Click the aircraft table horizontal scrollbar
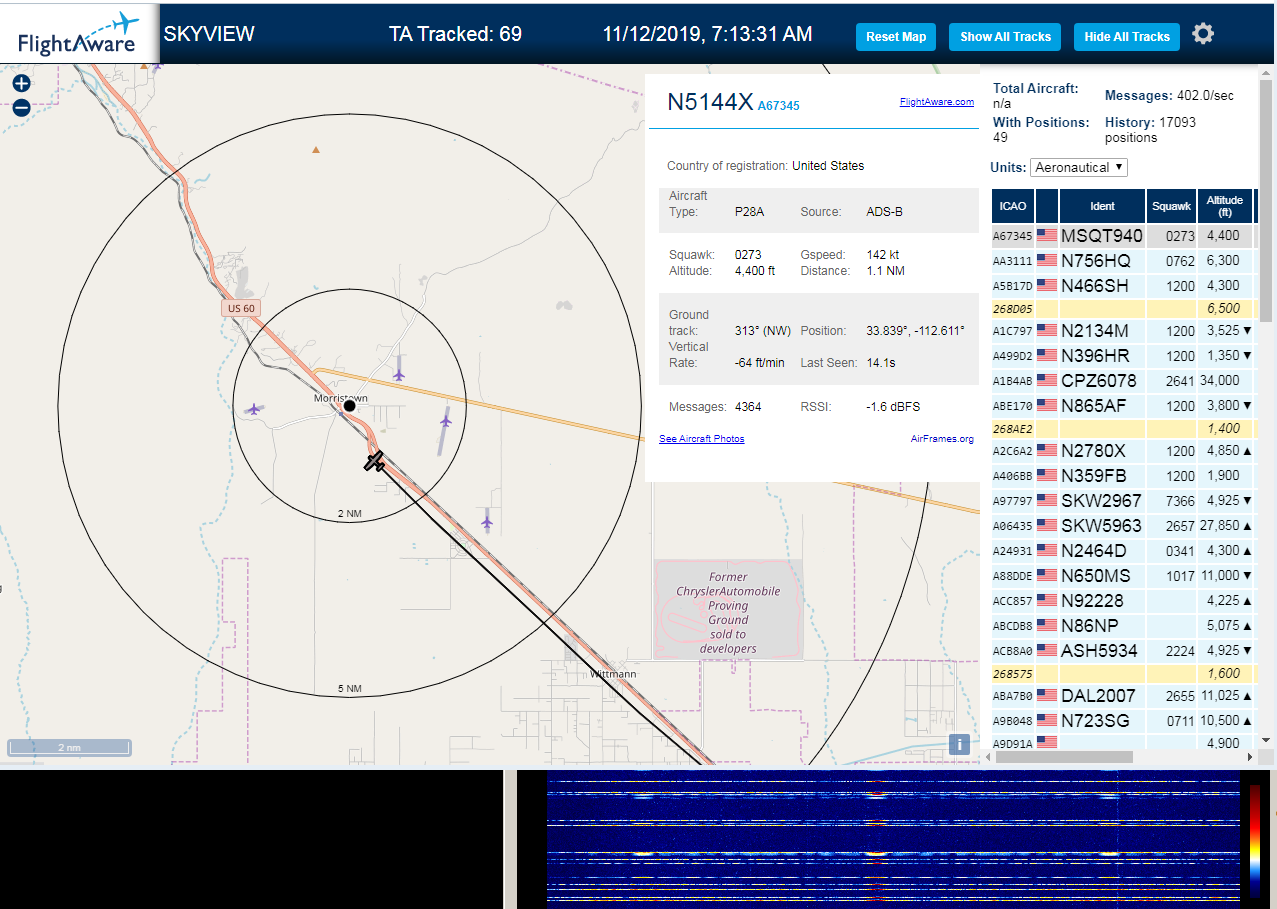Viewport: 1277px width, 909px height. click(x=1065, y=756)
